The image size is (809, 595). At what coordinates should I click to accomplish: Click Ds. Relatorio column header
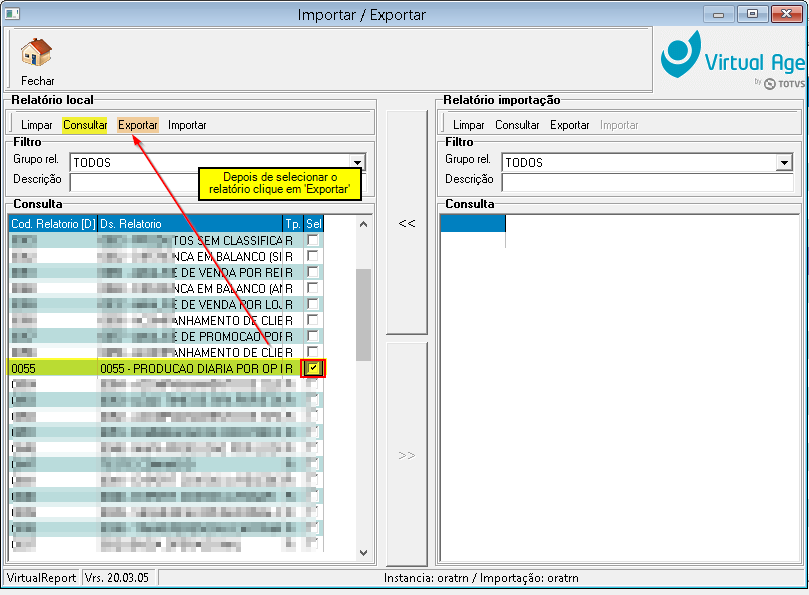tap(190, 223)
